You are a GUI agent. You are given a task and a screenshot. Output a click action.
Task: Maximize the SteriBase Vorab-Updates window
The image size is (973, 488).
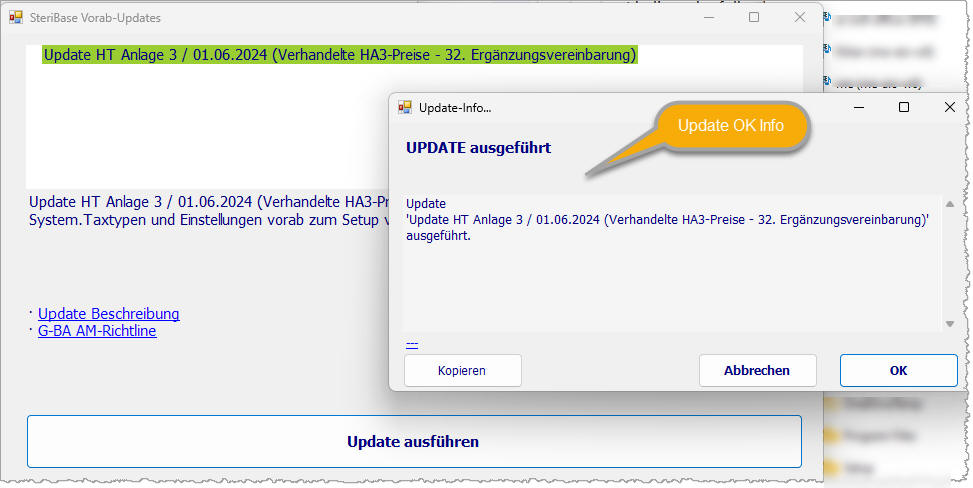[x=754, y=17]
